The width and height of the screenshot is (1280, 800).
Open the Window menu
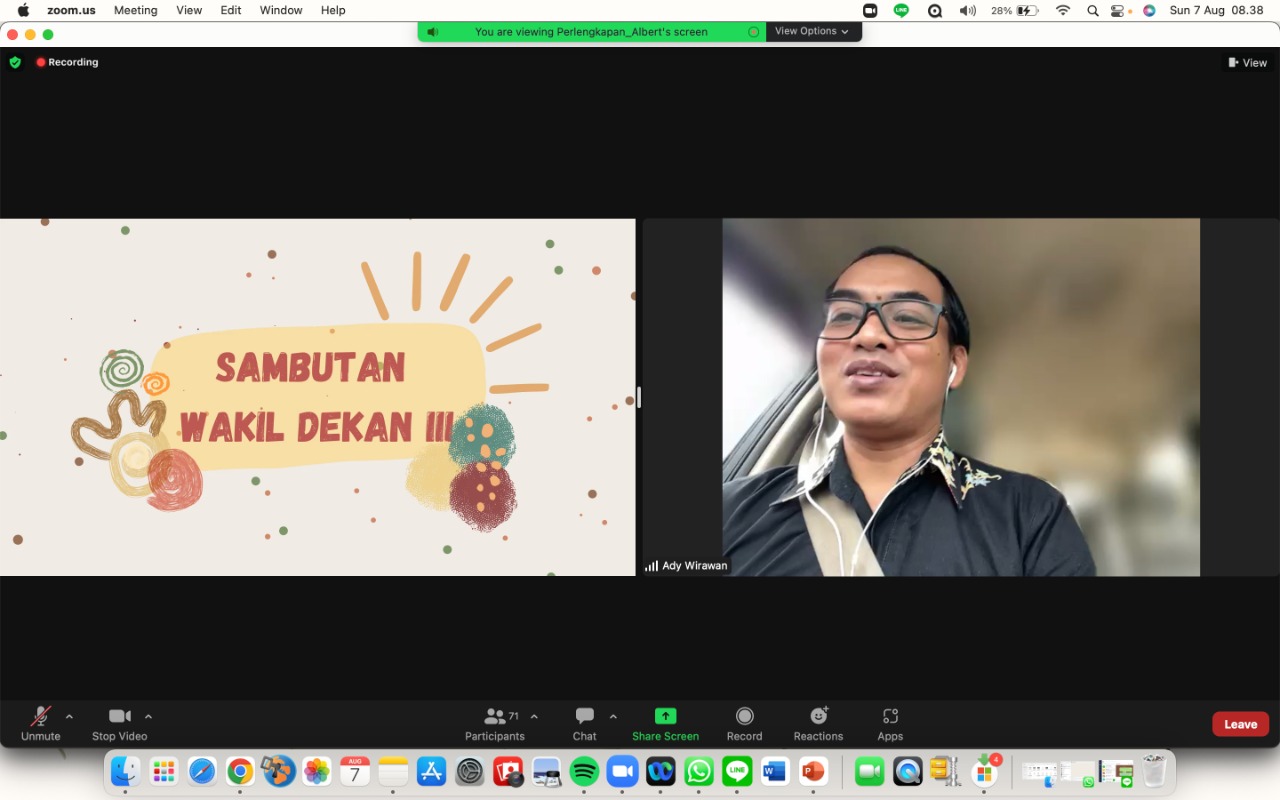[281, 10]
